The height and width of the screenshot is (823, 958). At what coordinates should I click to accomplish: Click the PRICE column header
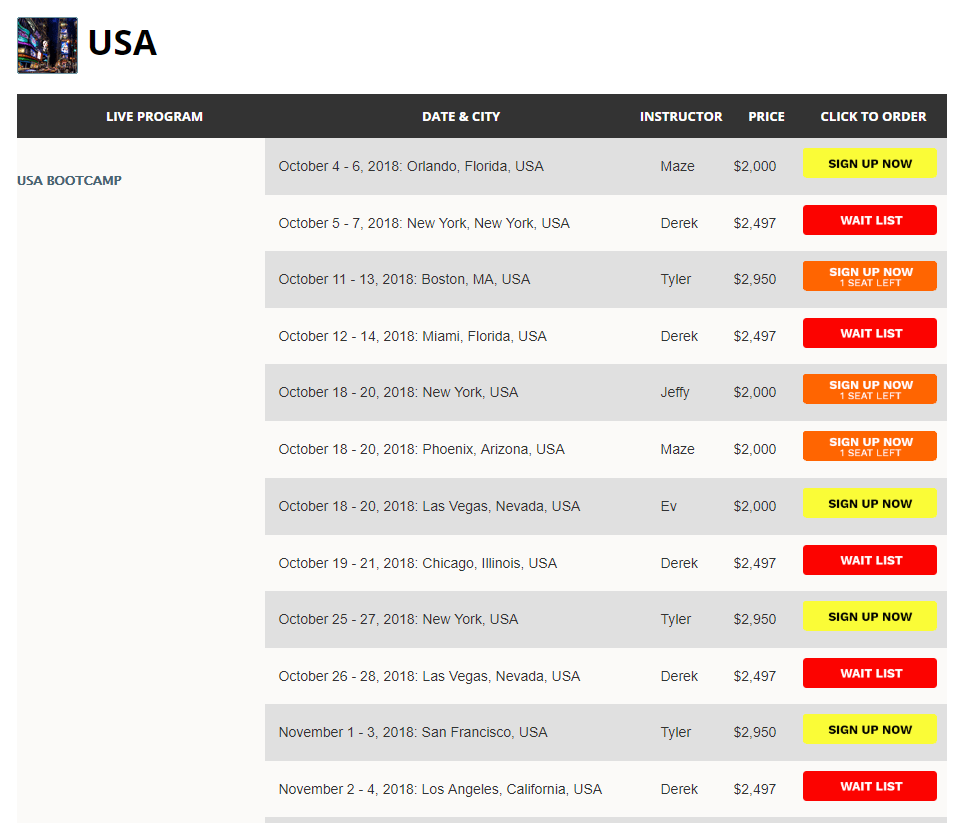point(766,116)
